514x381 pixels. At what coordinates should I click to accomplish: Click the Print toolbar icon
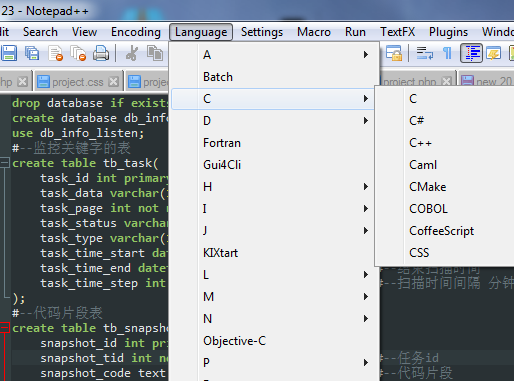pos(101,53)
